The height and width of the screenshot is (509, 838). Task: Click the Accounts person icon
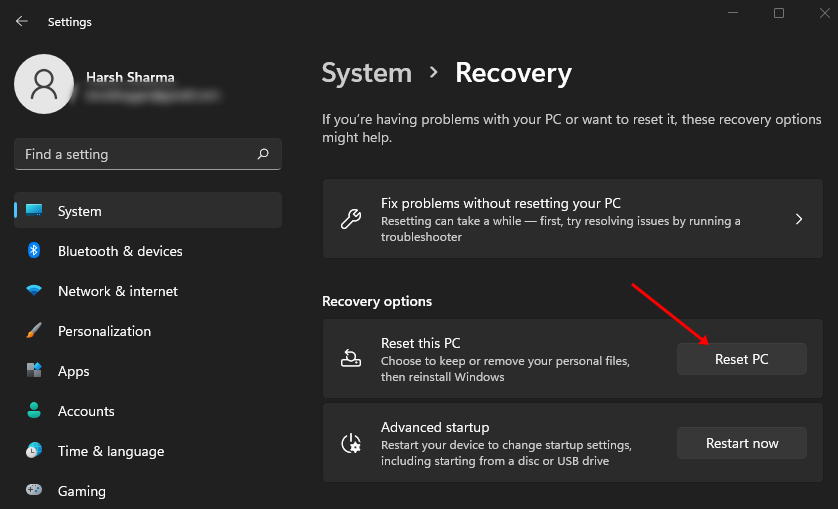pyautogui.click(x=34, y=411)
